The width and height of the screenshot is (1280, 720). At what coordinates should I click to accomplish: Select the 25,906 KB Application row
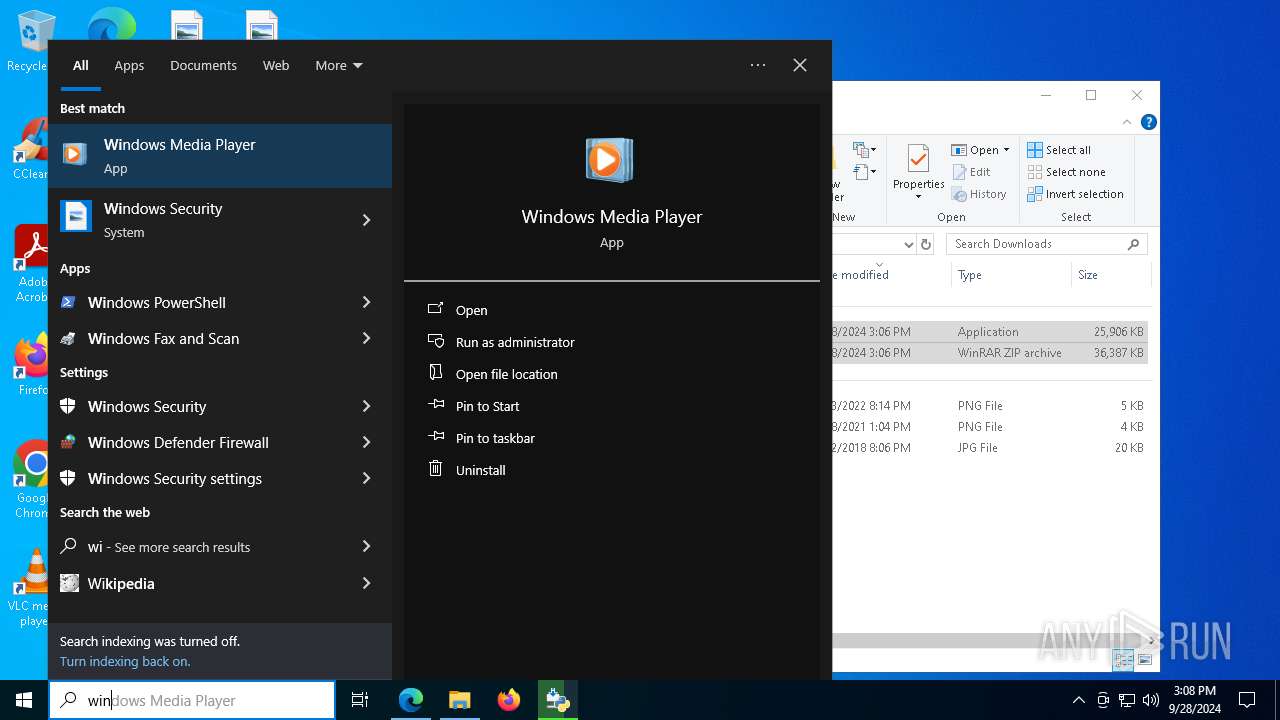pyautogui.click(x=990, y=332)
